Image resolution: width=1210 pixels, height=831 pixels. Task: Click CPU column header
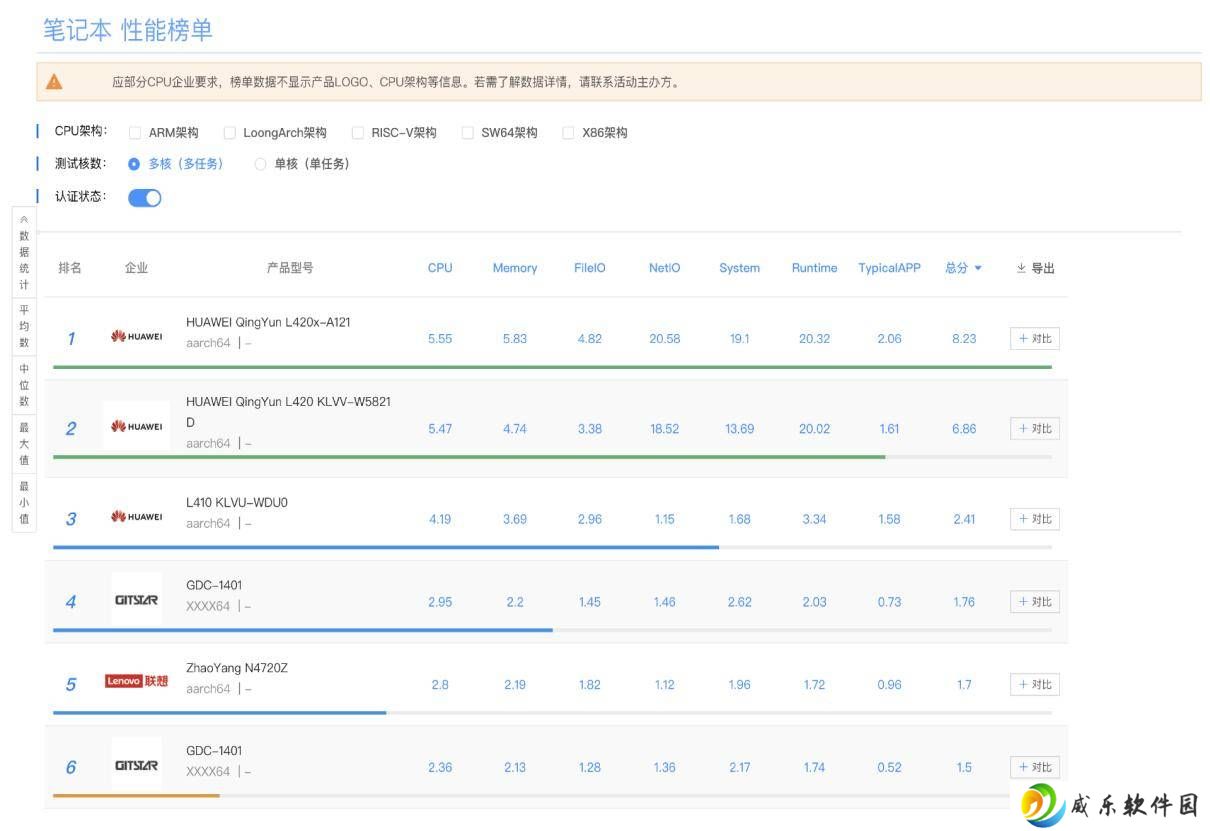pyautogui.click(x=440, y=268)
